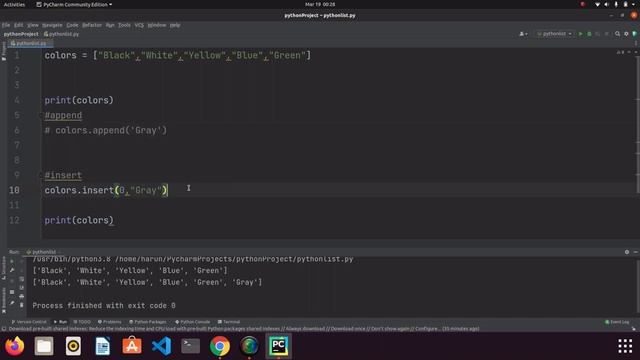The width and height of the screenshot is (640, 360).
Task: Open the View menu
Action: pos(33,25)
